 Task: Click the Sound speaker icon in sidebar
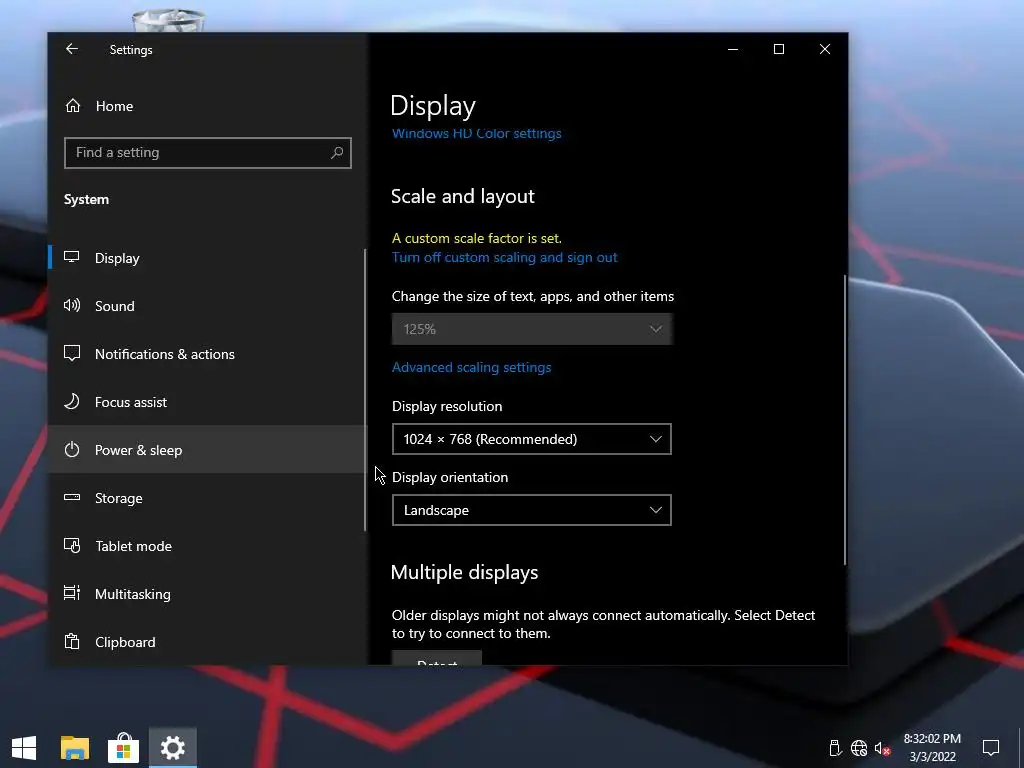point(72,305)
